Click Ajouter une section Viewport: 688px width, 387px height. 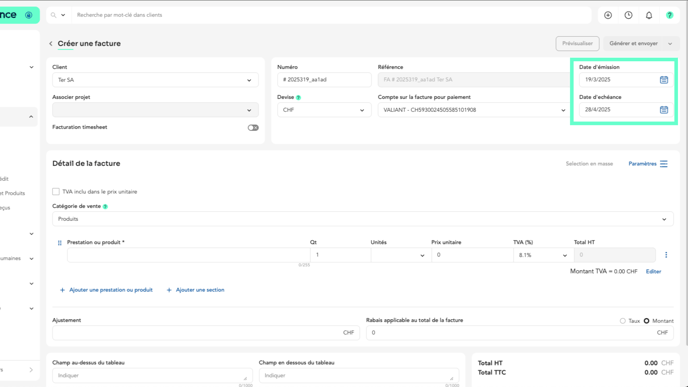[196, 290]
